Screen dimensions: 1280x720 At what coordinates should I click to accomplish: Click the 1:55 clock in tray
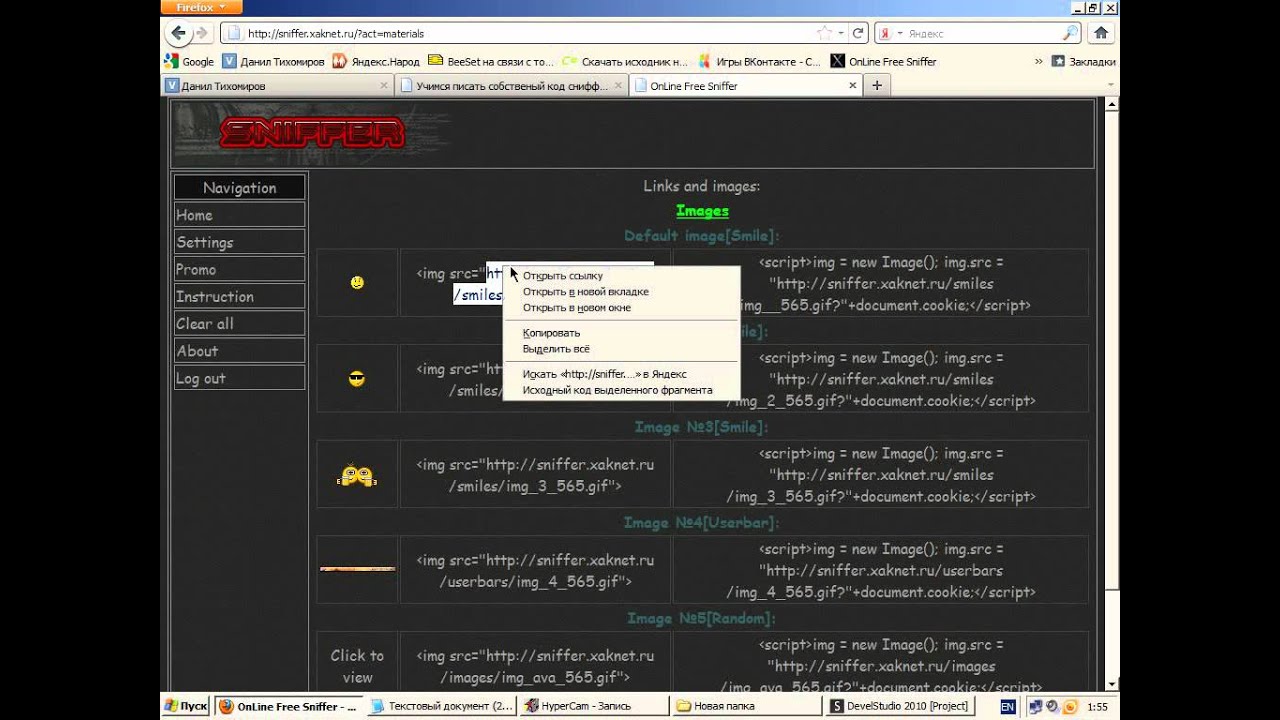pos(1098,706)
